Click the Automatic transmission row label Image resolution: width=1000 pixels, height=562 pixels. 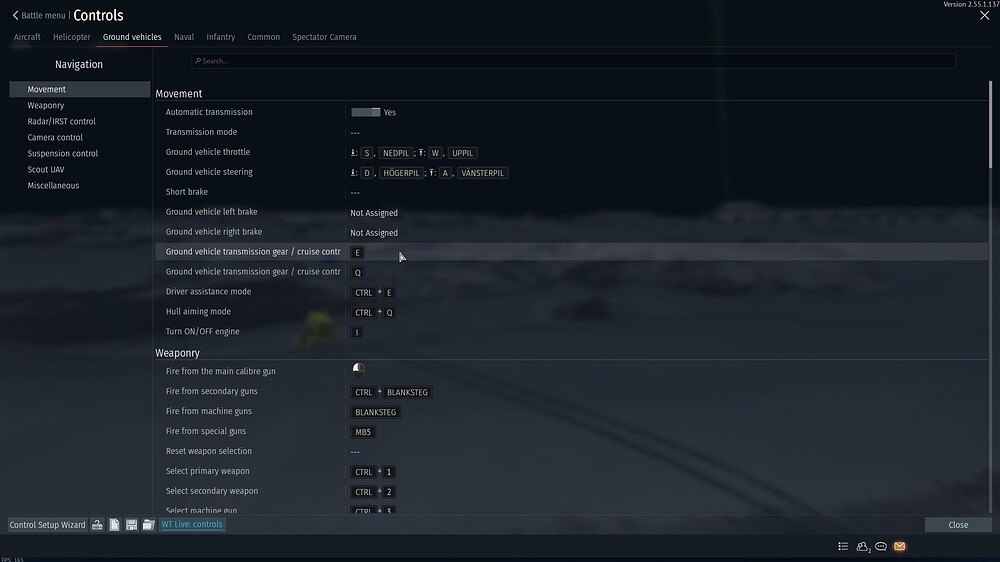(209, 112)
